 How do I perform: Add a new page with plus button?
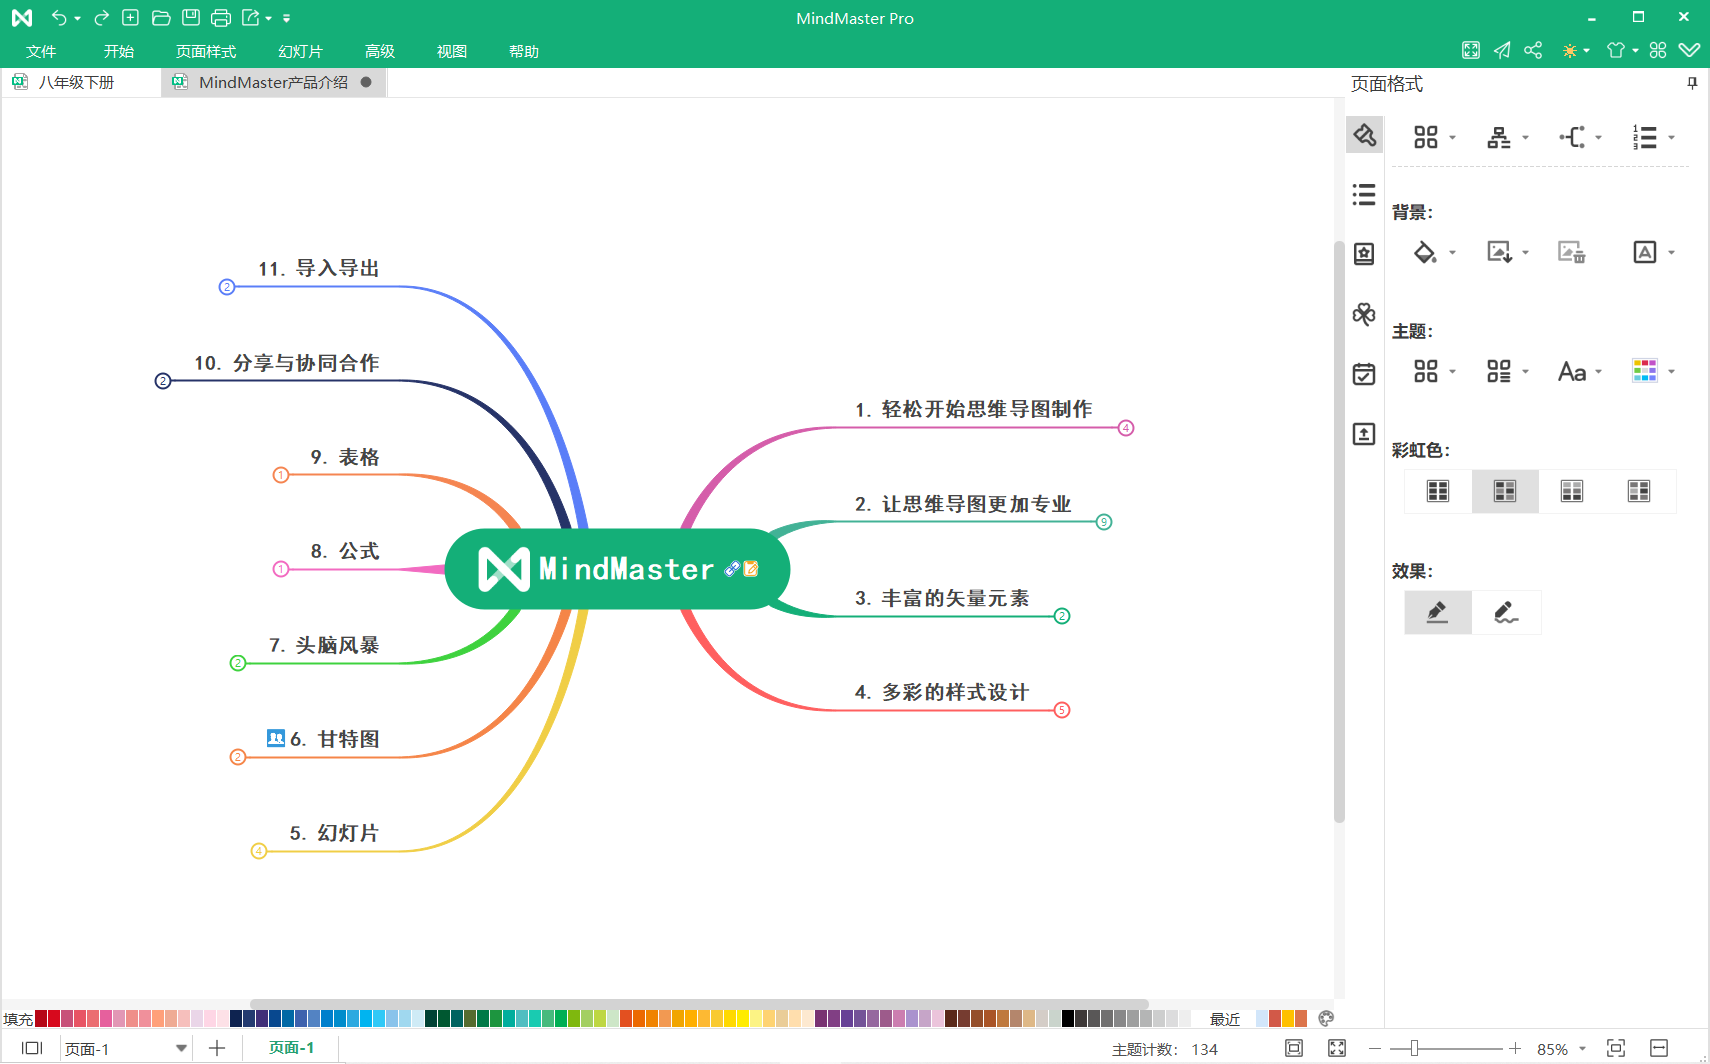[217, 1048]
